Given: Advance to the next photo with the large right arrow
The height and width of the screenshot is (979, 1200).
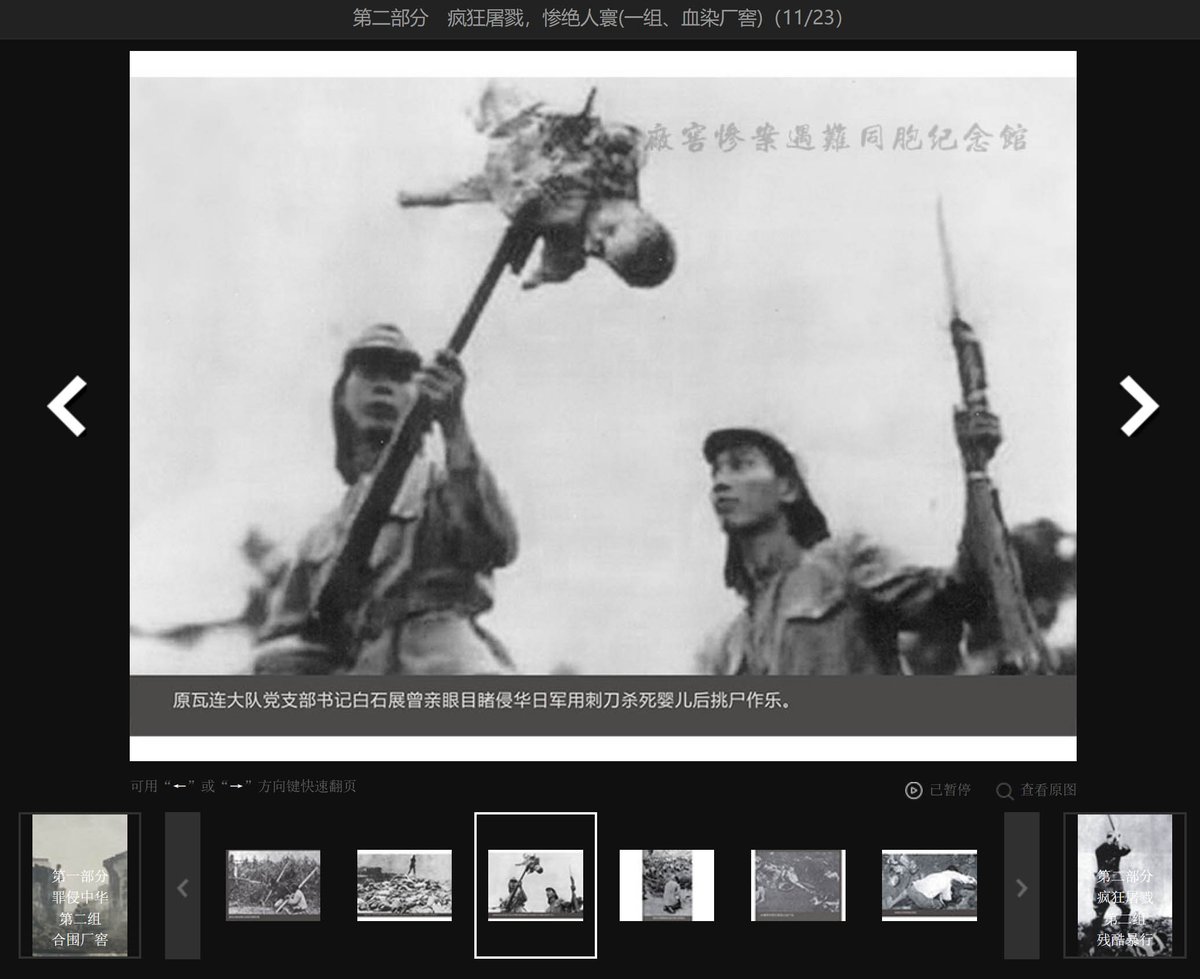Looking at the screenshot, I should pyautogui.click(x=1139, y=406).
